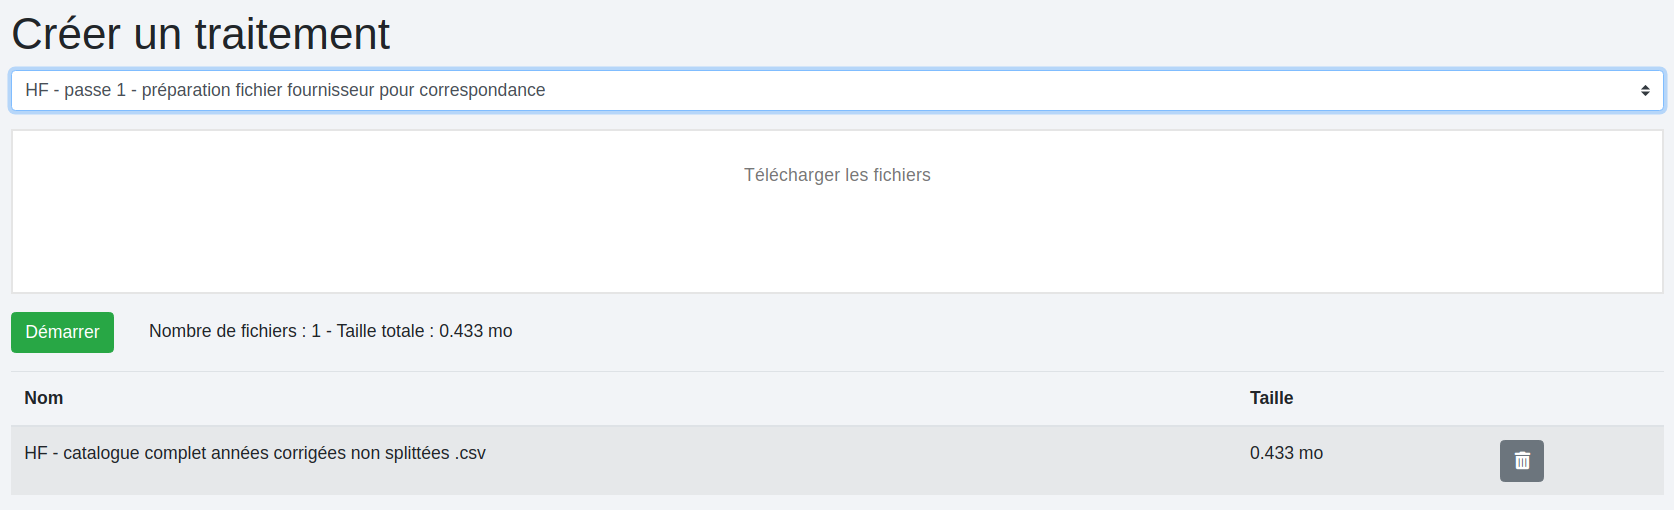This screenshot has height=510, width=1674.
Task: Click the Nom column header
Action: [x=44, y=398]
